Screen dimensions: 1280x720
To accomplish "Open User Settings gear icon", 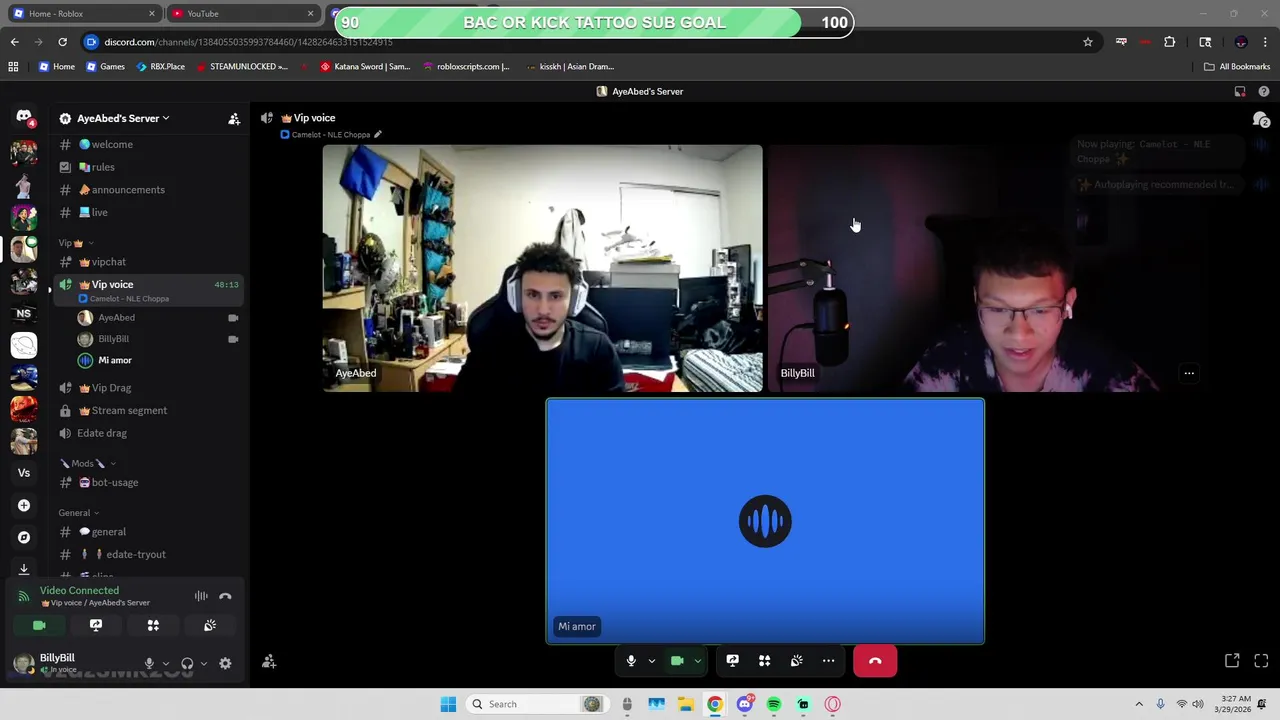I will (x=225, y=663).
